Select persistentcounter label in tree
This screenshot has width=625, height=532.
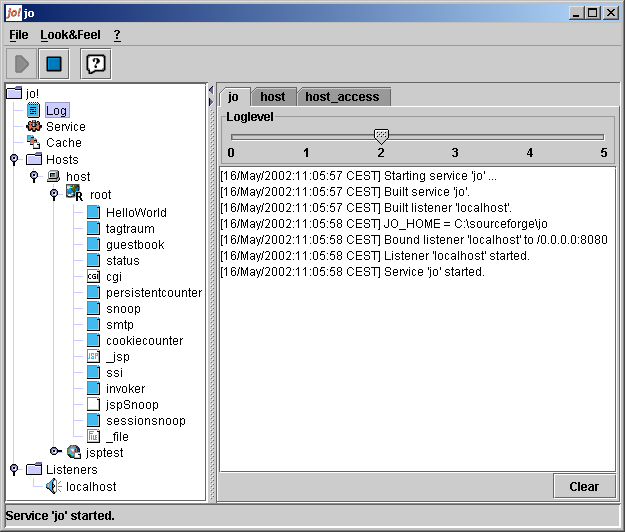click(154, 293)
